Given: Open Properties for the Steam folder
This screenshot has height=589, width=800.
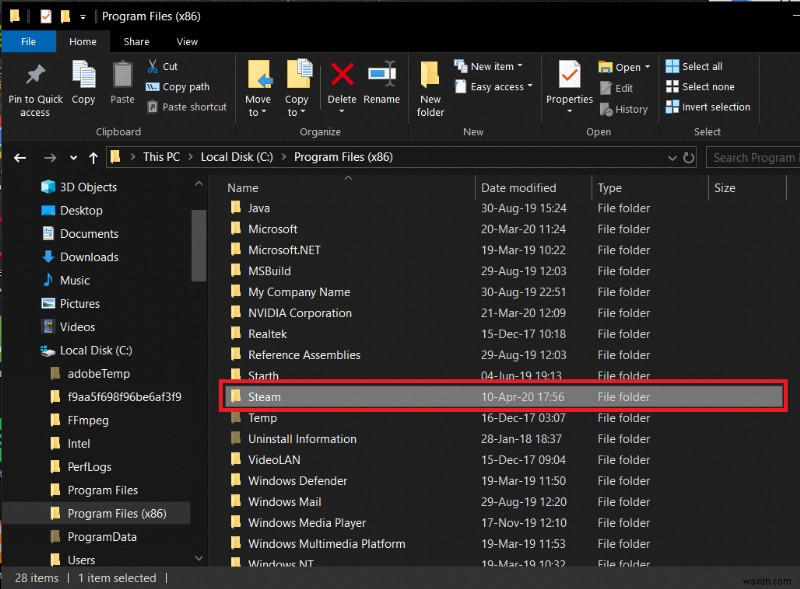Looking at the screenshot, I should [x=569, y=90].
